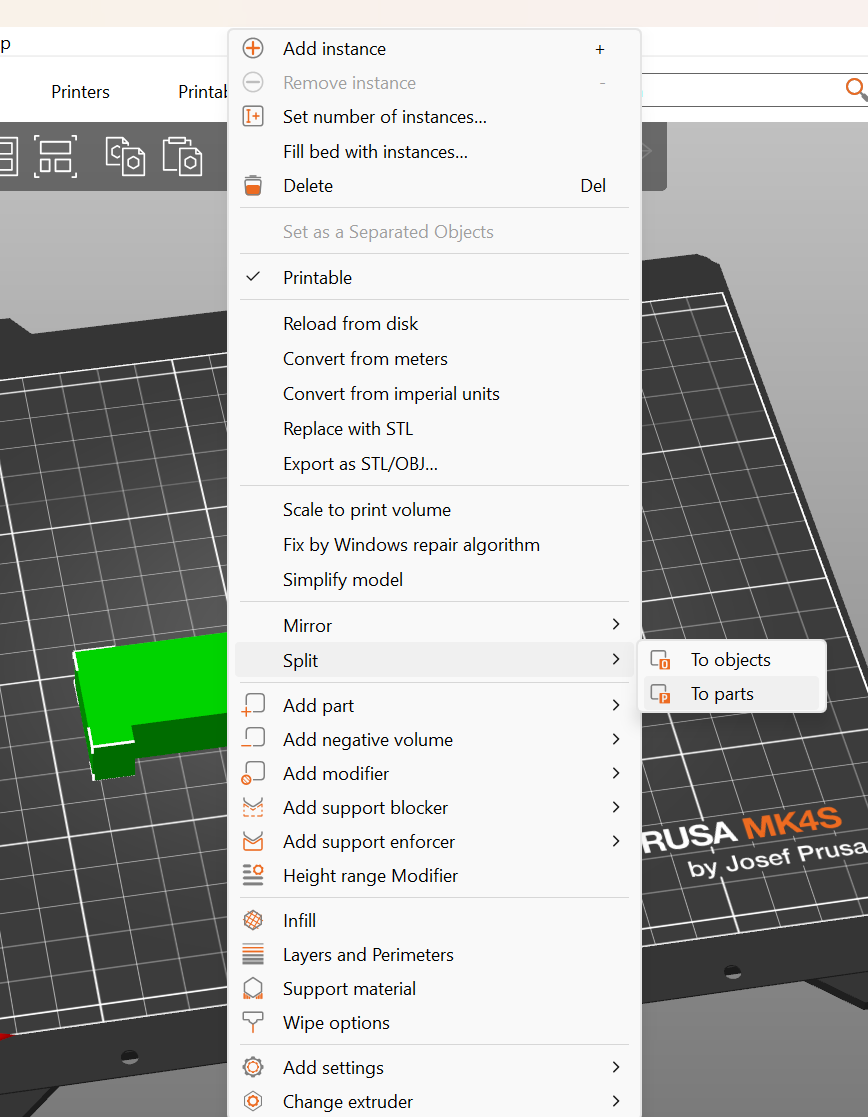Click the Paste objects toolbar icon
The image size is (868, 1117).
pos(182,156)
